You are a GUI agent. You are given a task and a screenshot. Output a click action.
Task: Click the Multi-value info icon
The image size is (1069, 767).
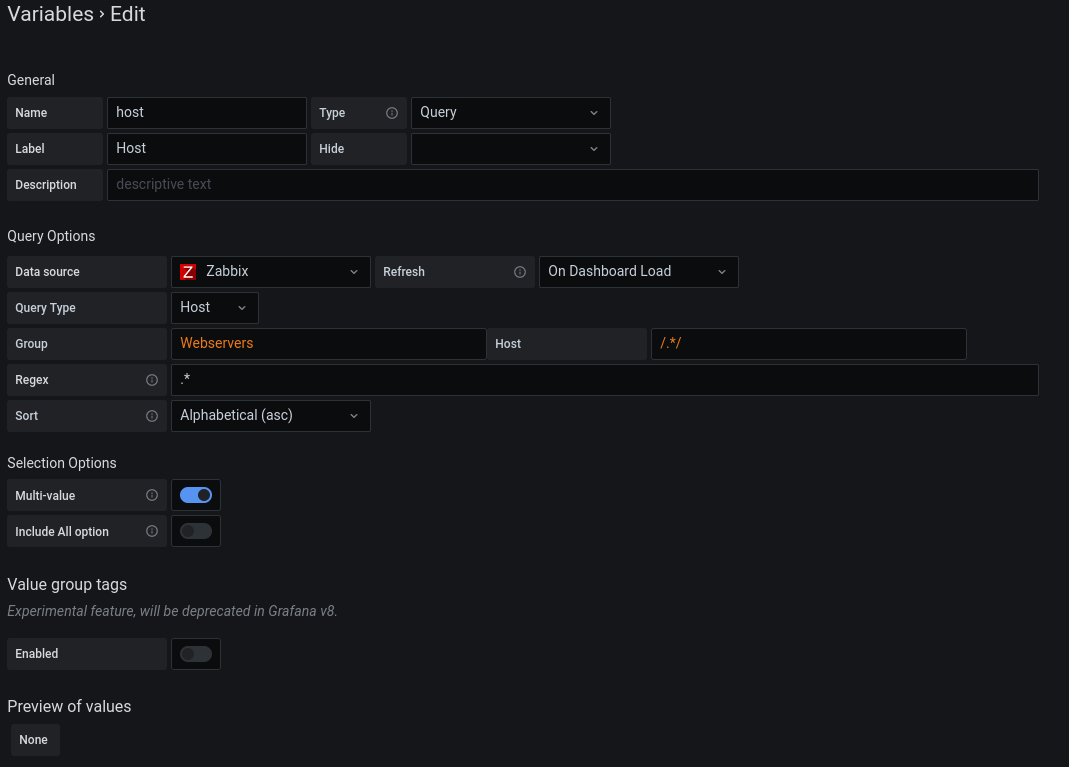tap(152, 495)
